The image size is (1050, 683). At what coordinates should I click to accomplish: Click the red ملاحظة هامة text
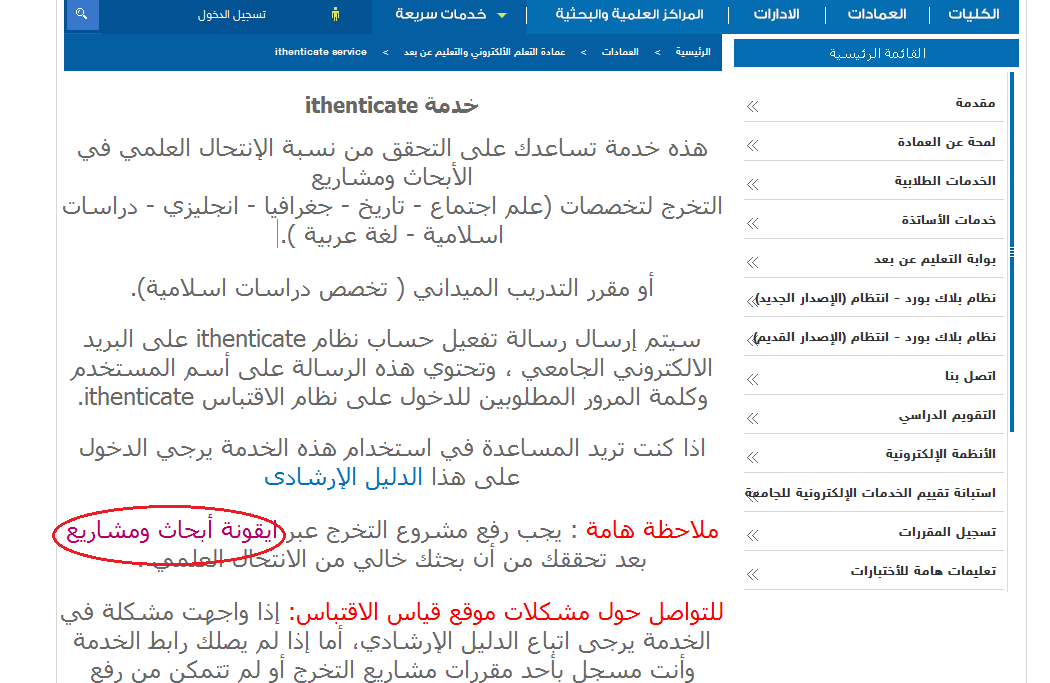(652, 530)
